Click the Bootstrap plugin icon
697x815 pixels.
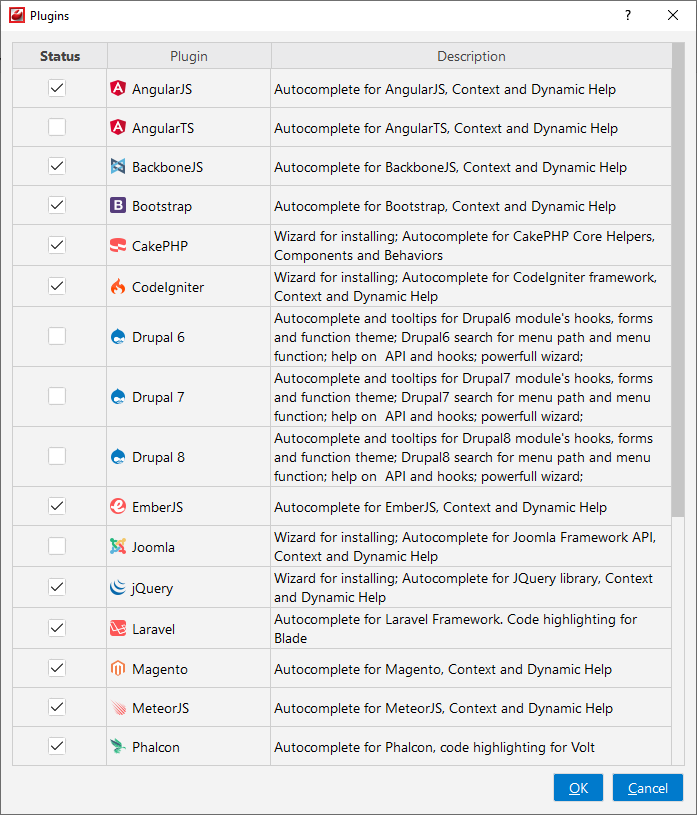(x=118, y=205)
